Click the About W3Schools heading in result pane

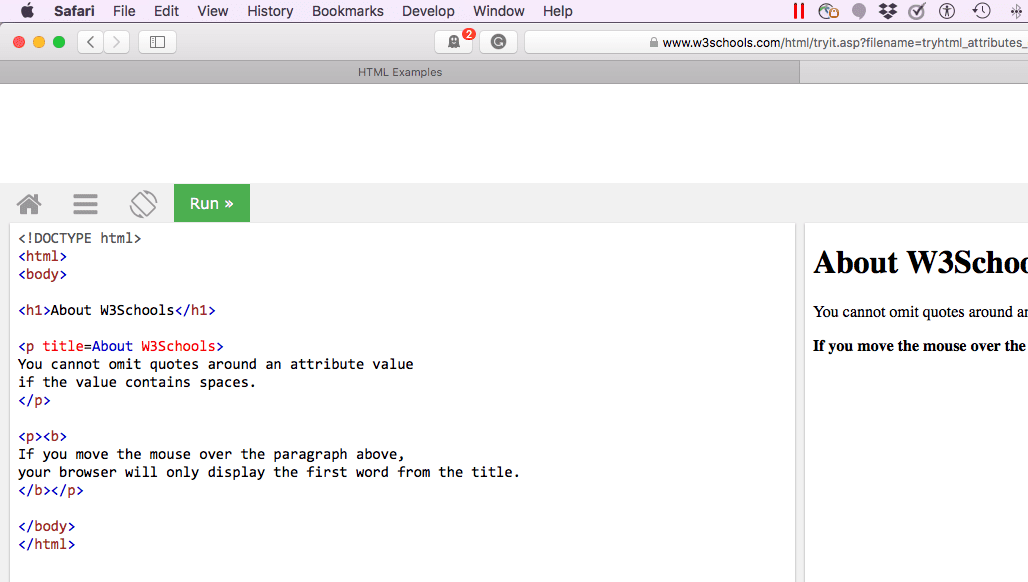(x=920, y=263)
